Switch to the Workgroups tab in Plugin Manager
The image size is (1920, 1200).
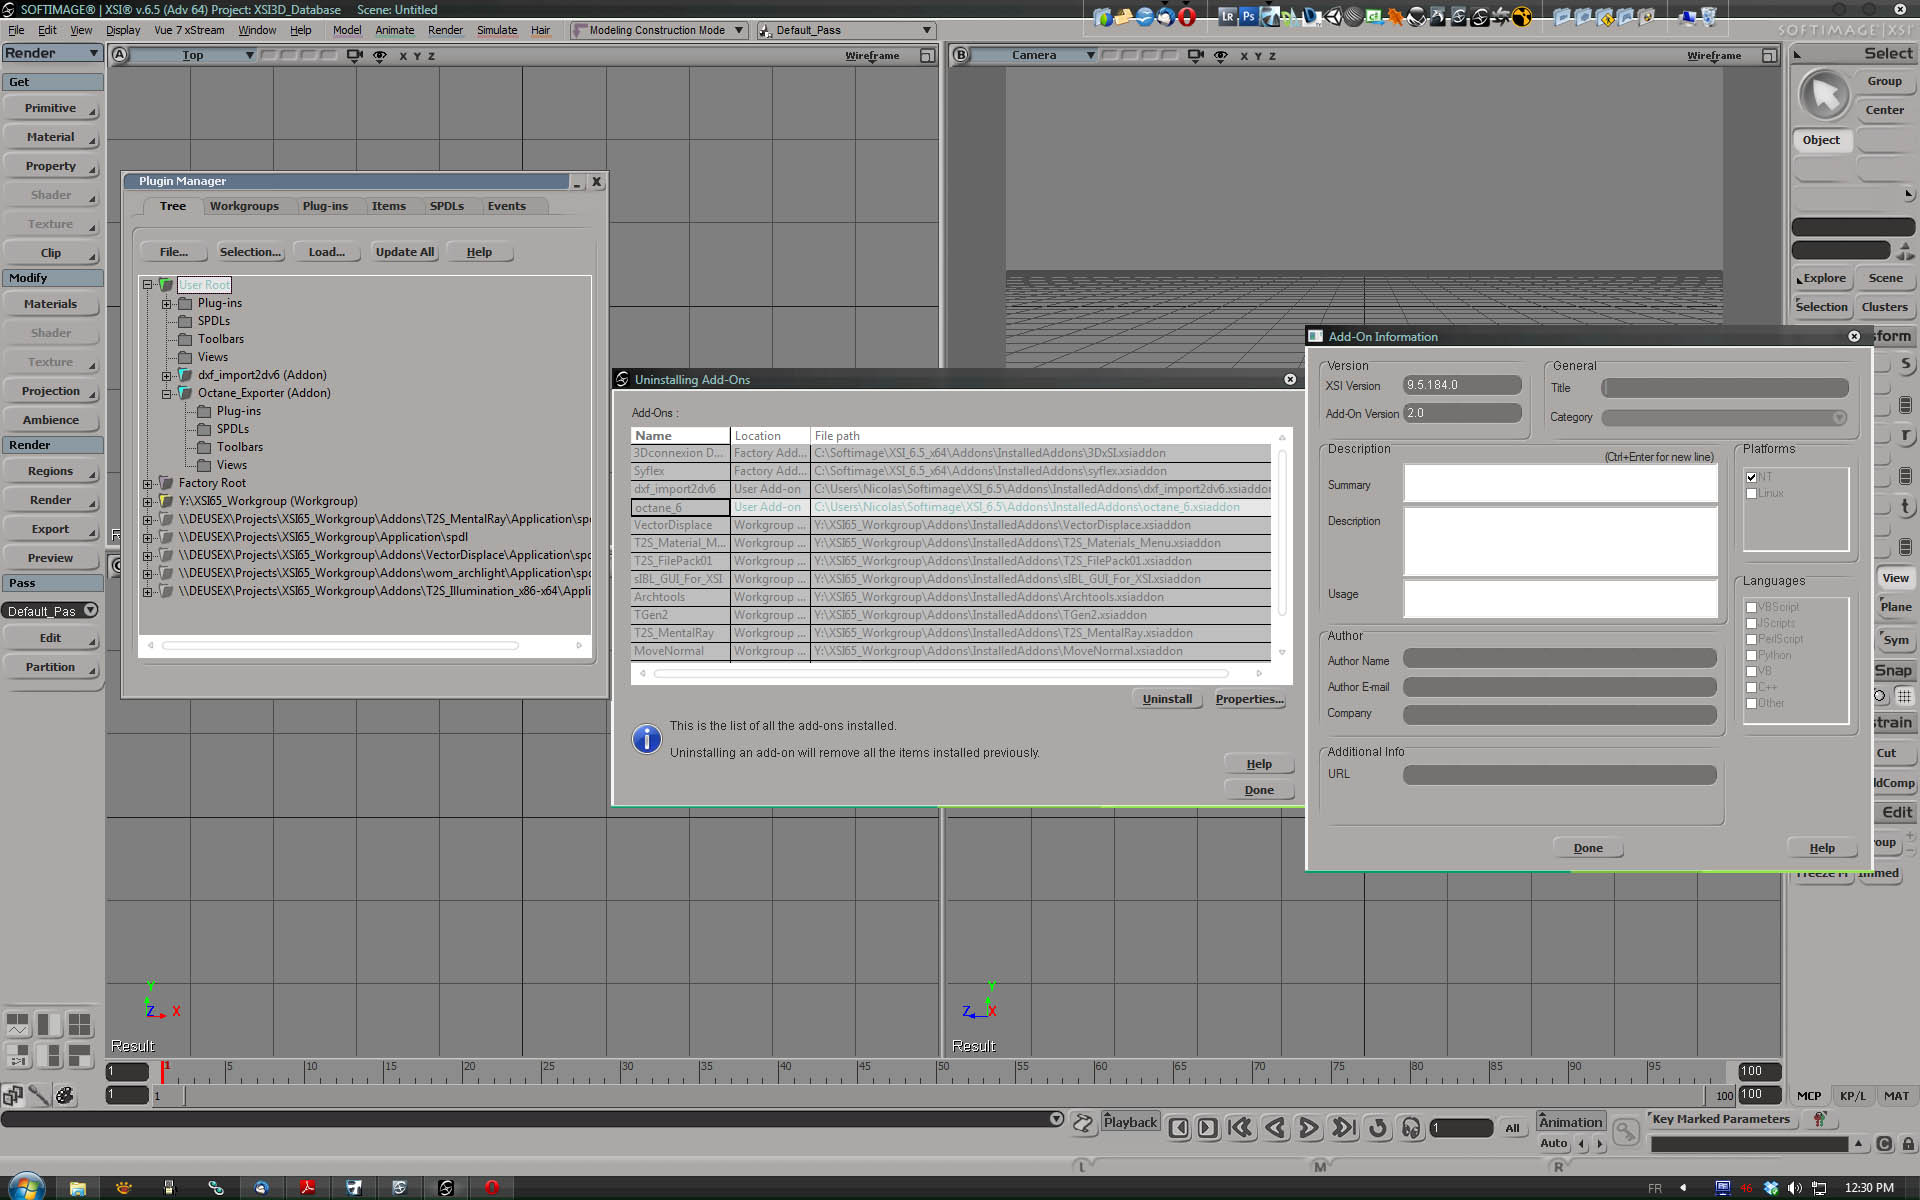pos(244,206)
